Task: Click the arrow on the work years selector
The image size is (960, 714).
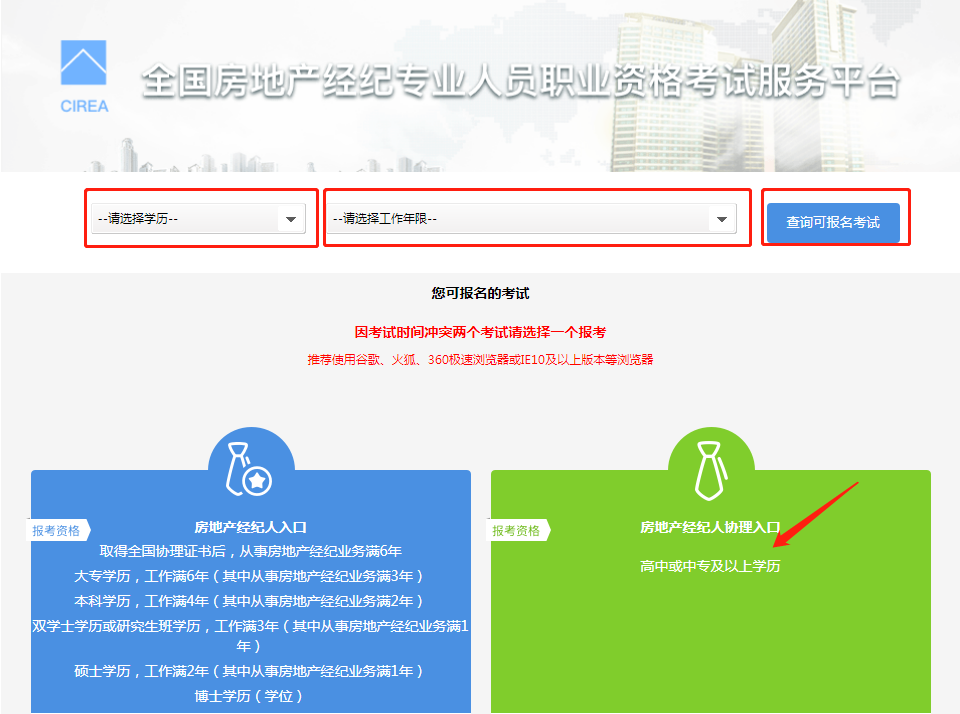Action: coord(721,219)
